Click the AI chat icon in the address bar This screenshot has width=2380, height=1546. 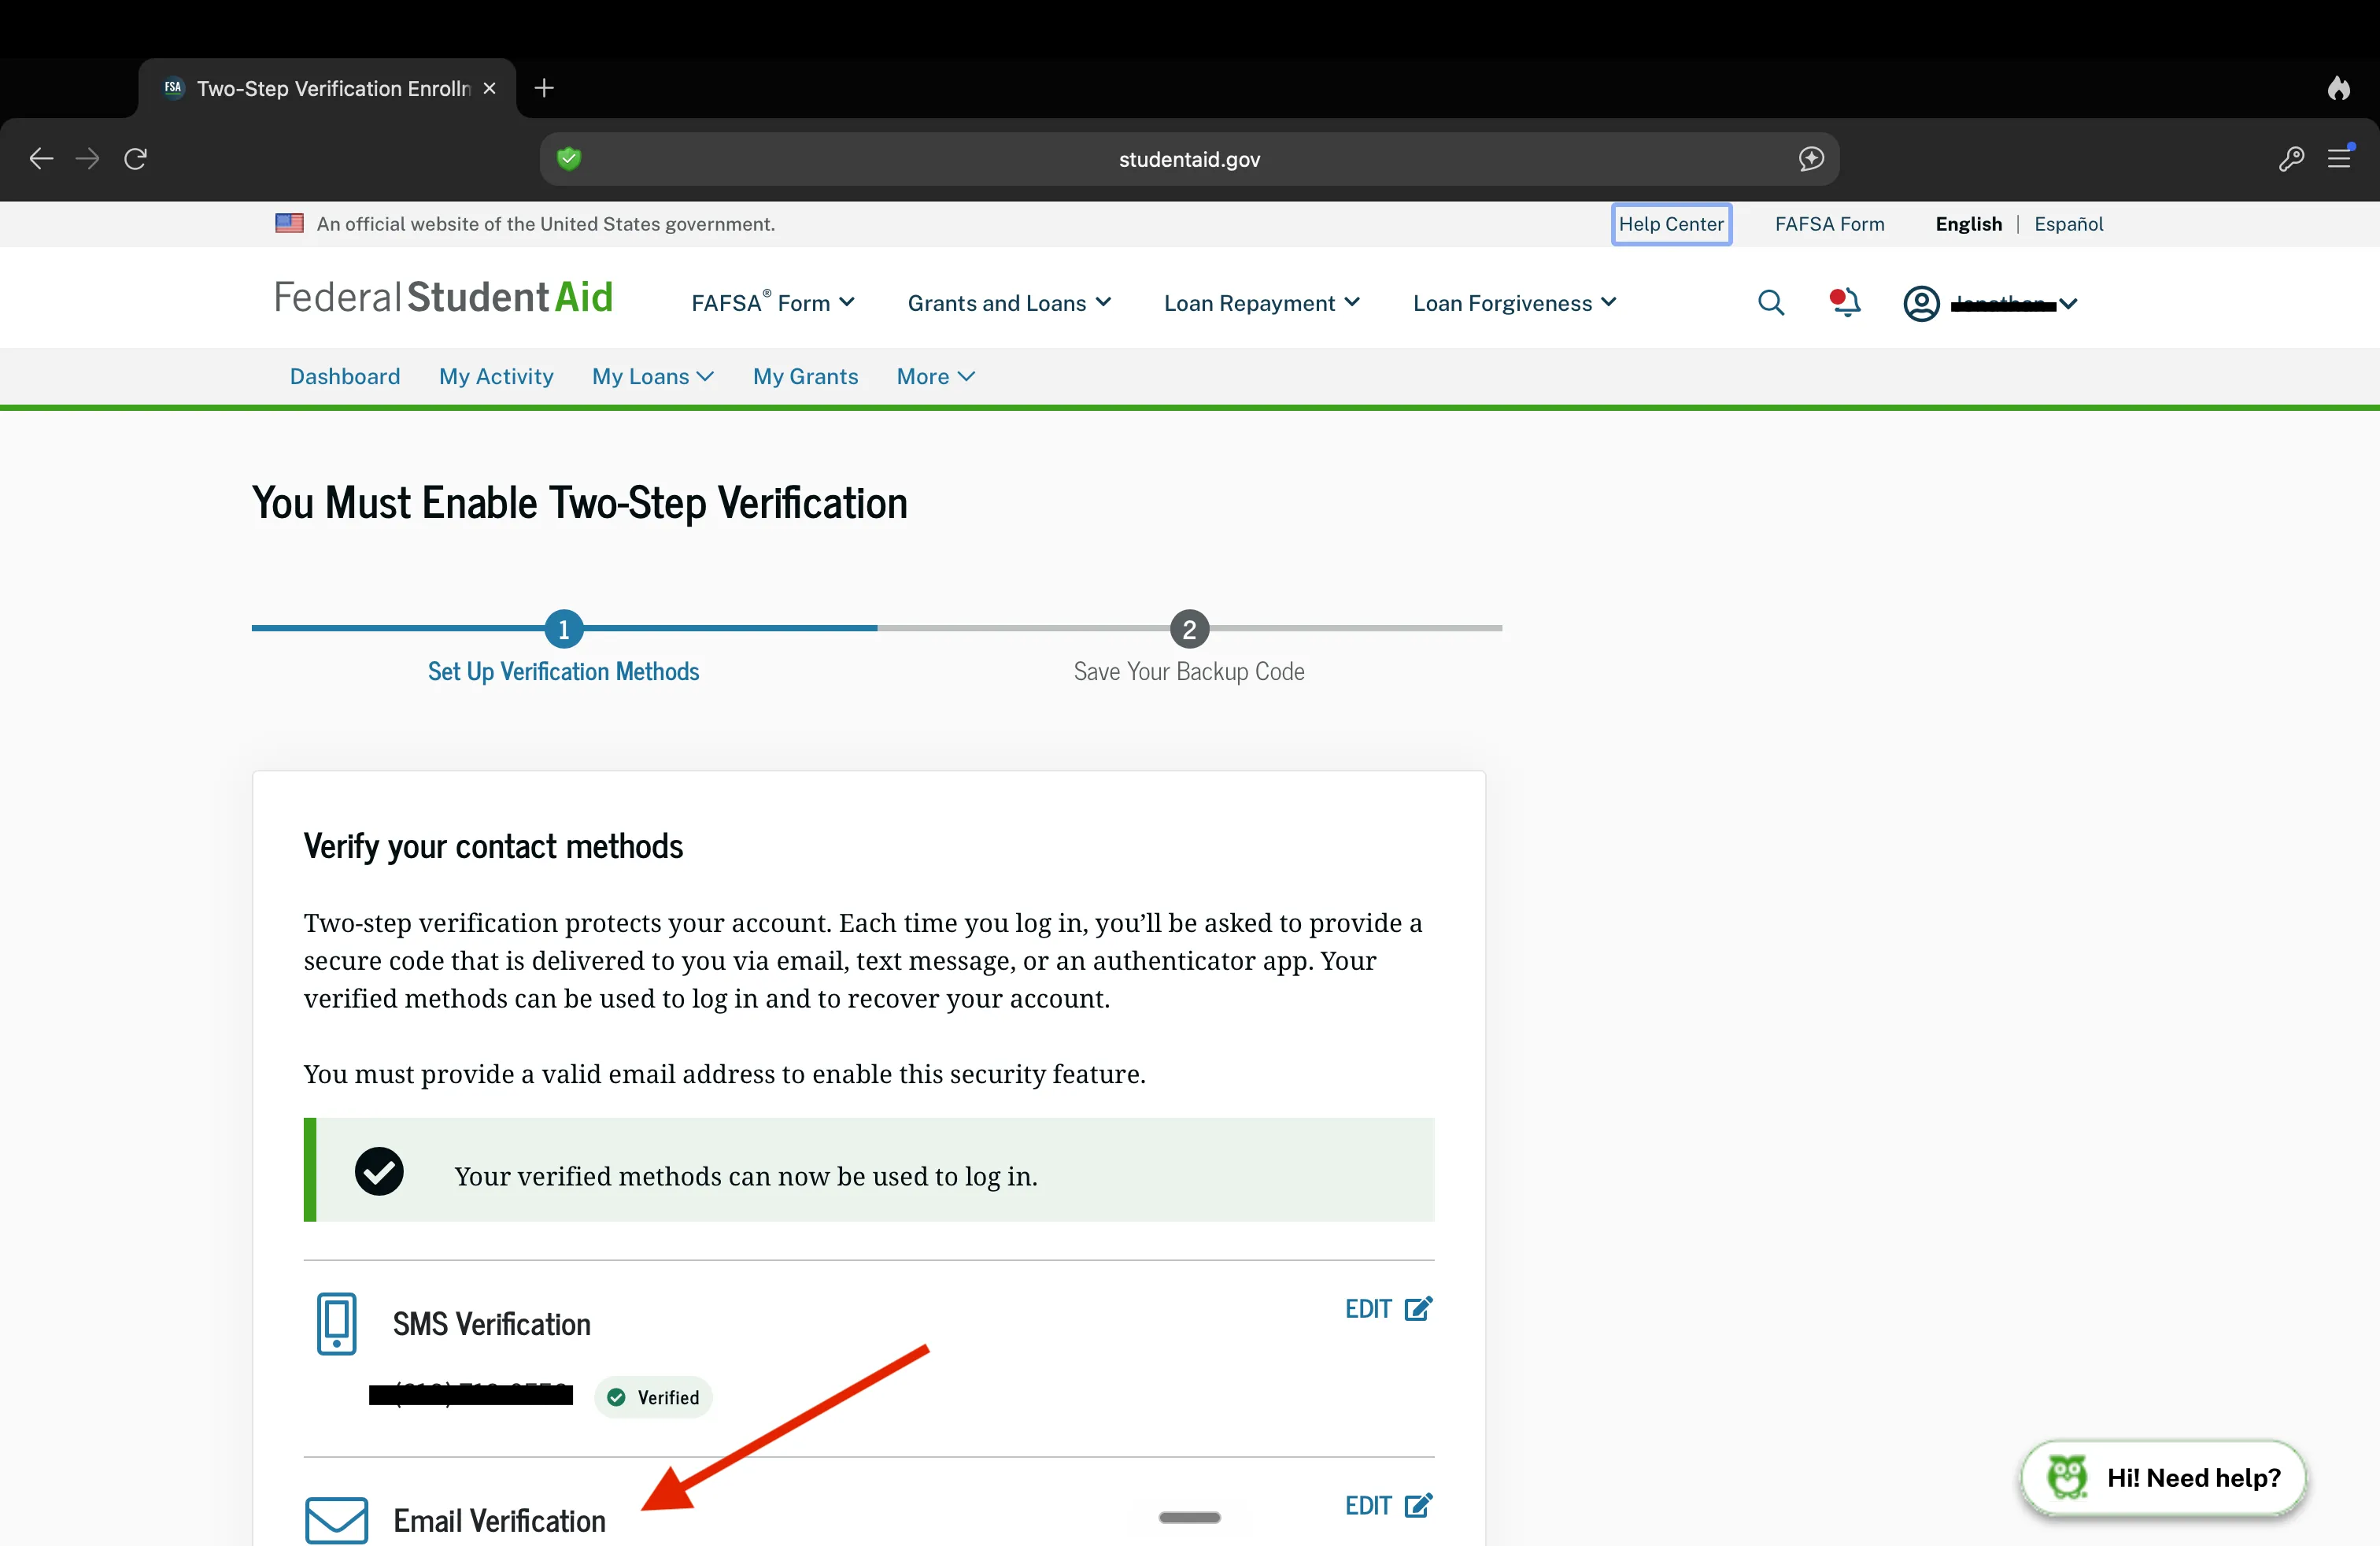(x=1811, y=158)
